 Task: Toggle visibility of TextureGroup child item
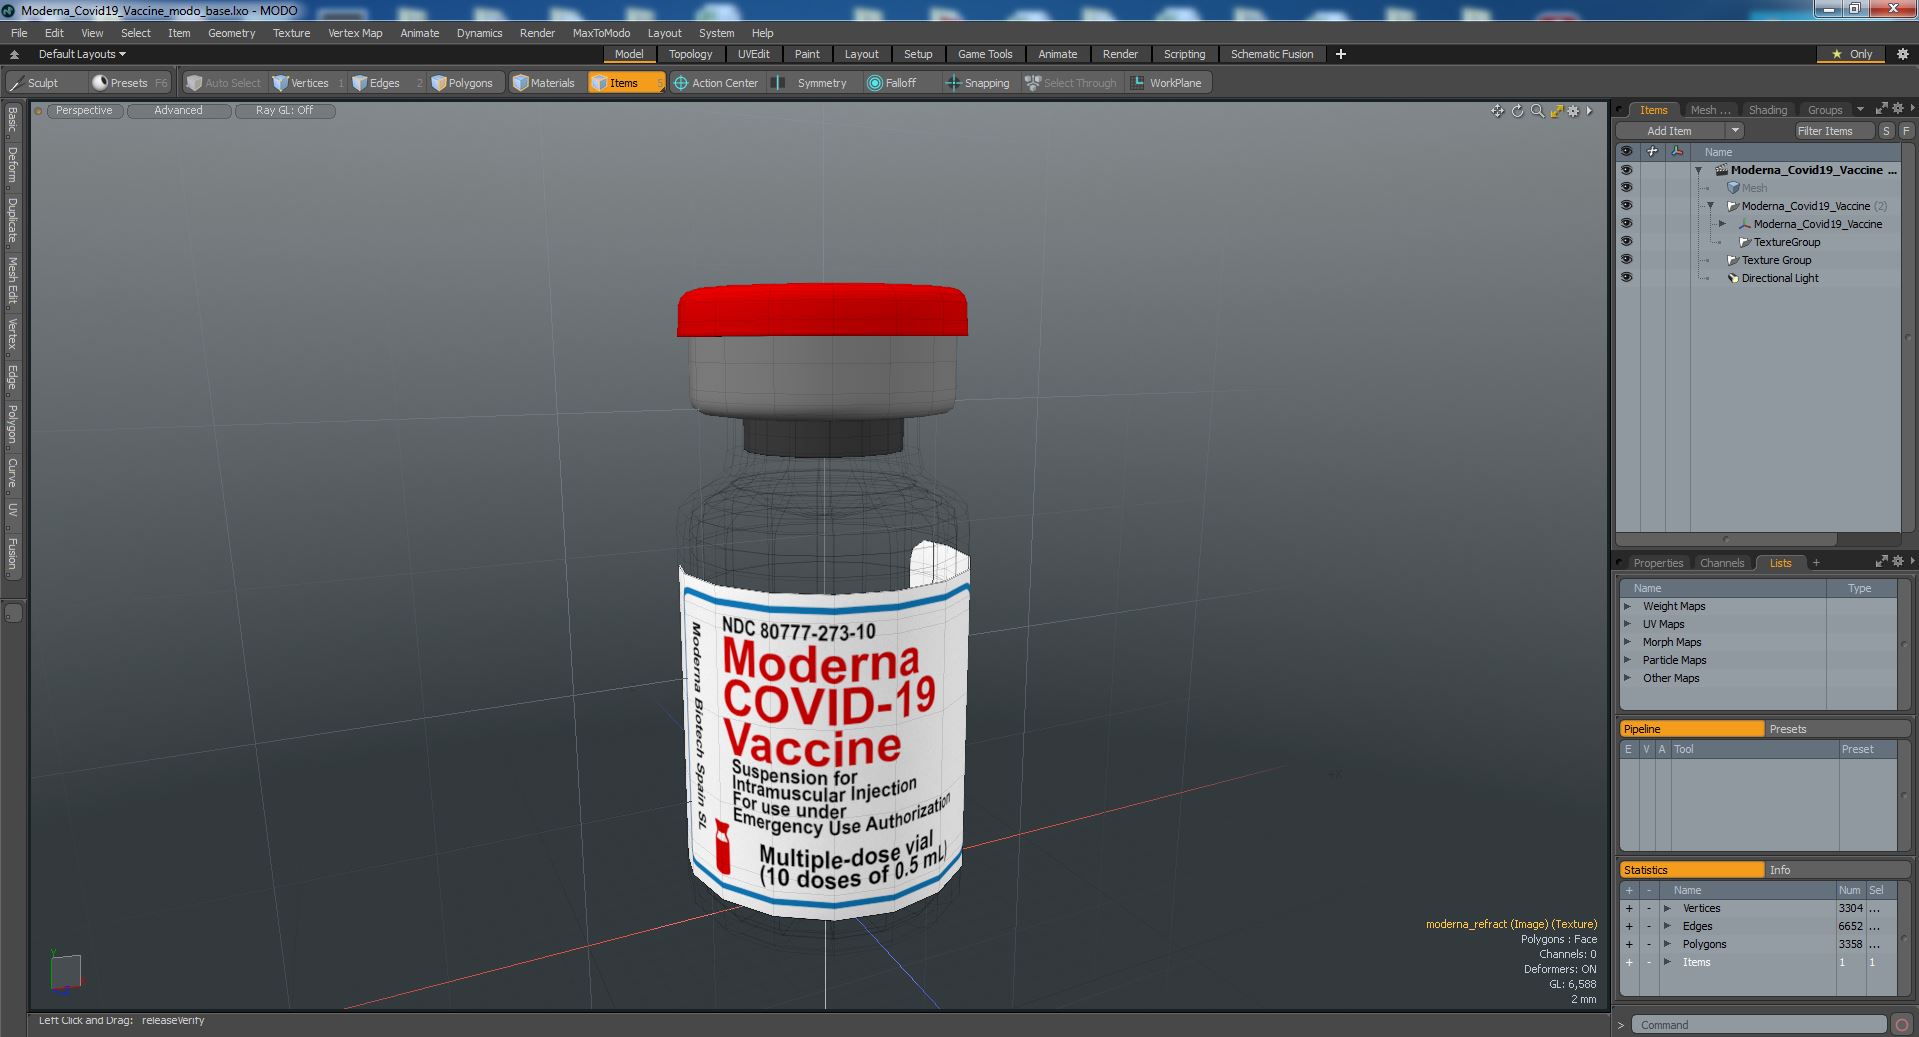1626,242
